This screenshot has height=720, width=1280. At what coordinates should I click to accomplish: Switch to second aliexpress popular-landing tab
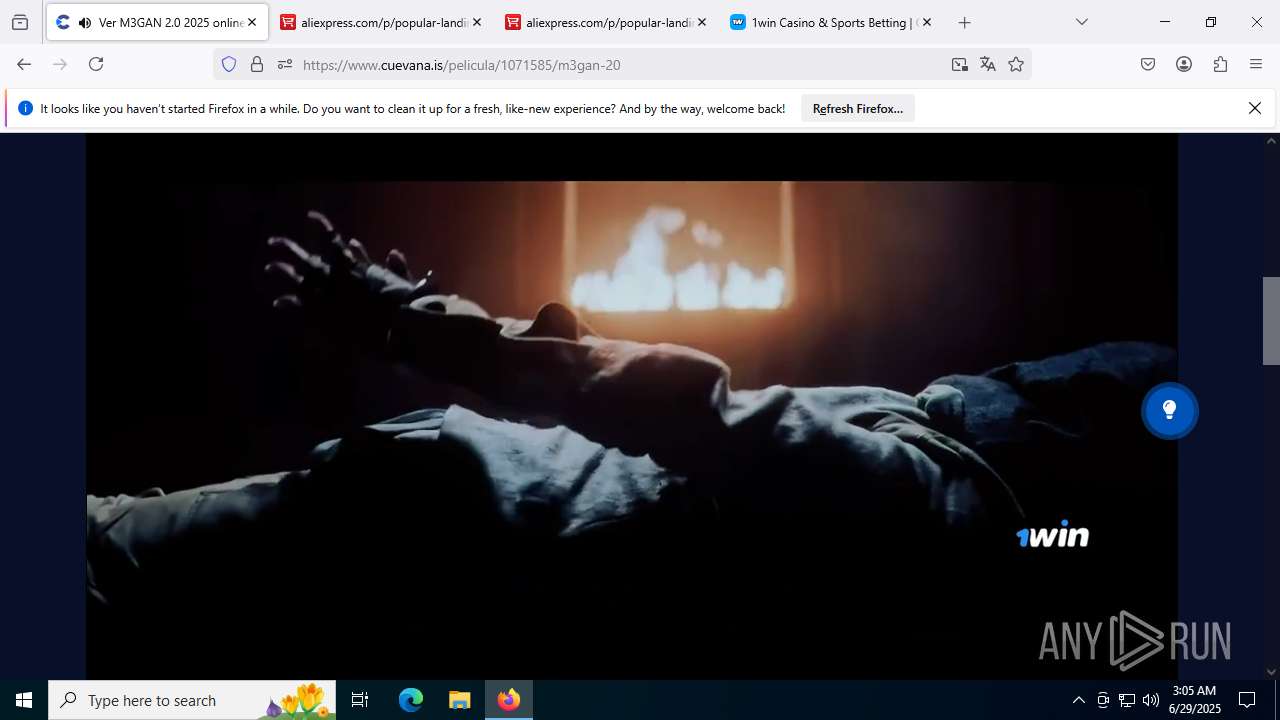click(607, 22)
